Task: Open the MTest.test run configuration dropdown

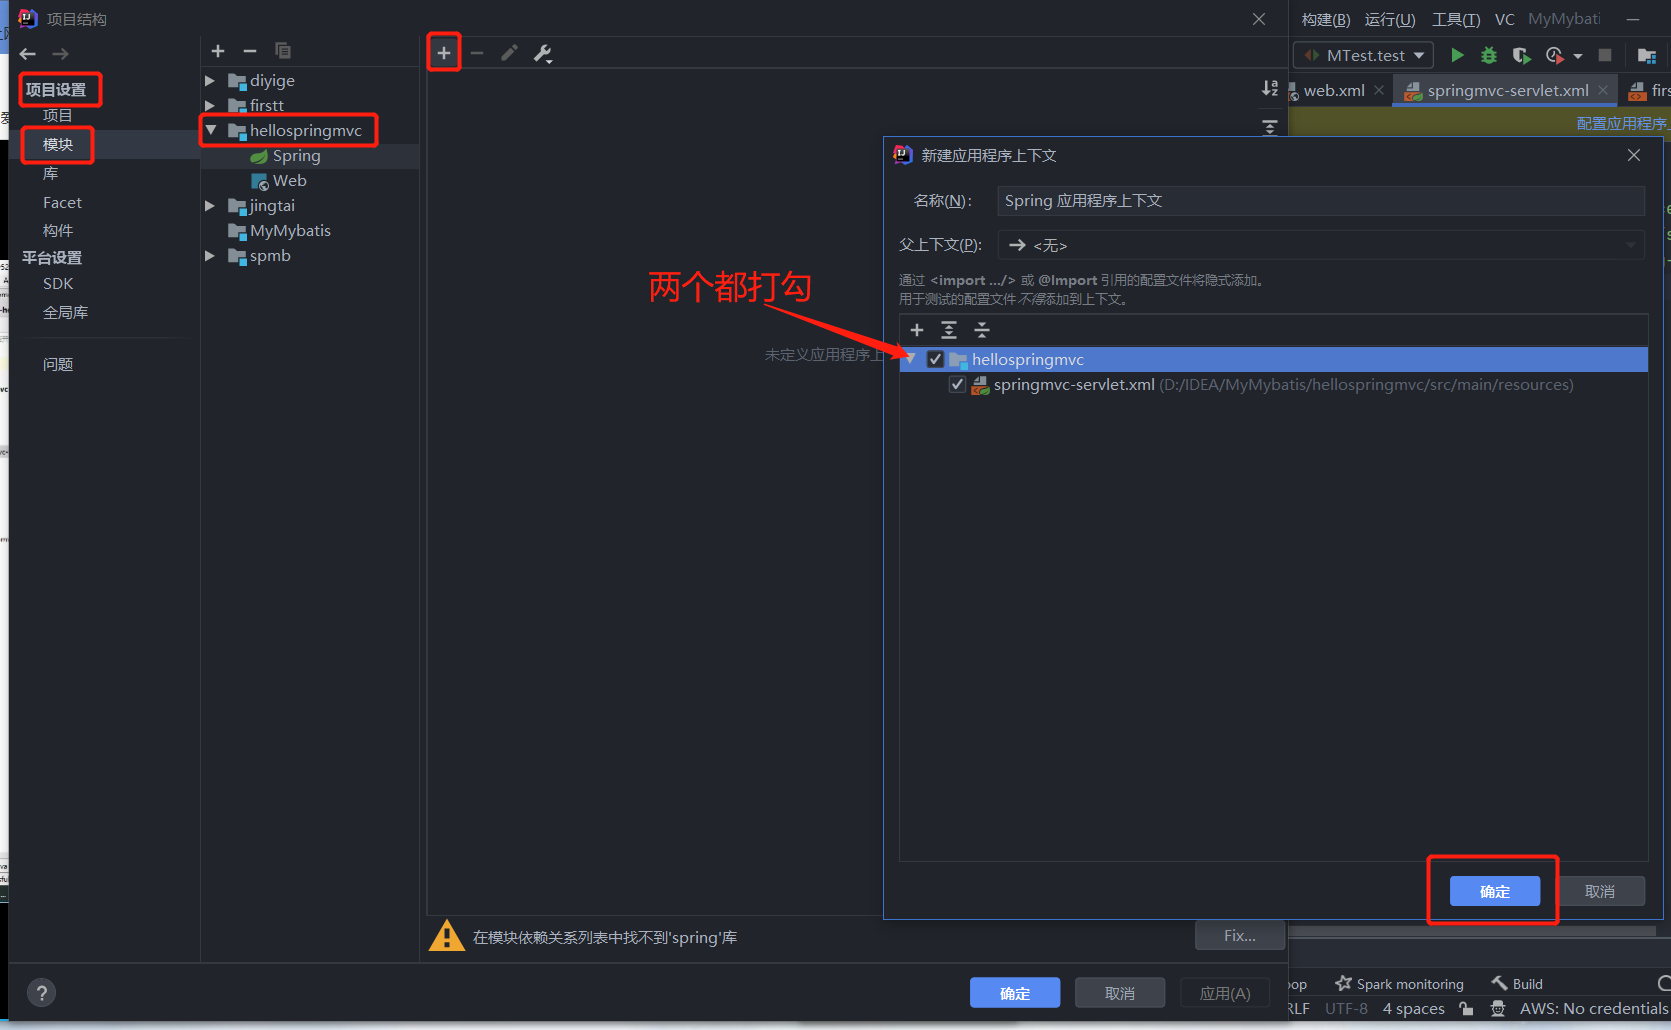Action: click(x=1364, y=55)
